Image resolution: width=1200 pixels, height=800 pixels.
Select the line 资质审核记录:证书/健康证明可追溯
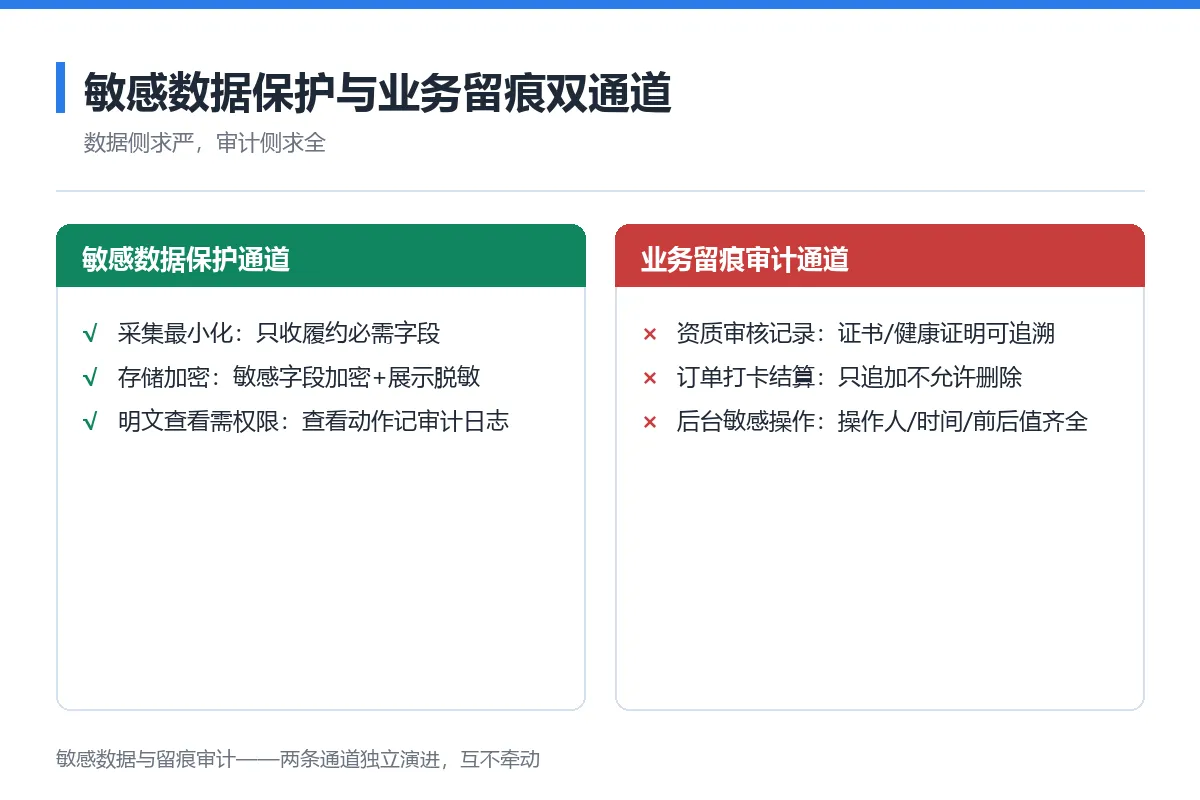[865, 333]
